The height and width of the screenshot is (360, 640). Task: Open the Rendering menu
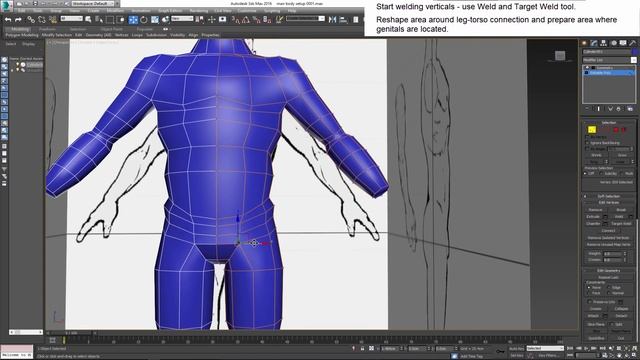tap(199, 11)
